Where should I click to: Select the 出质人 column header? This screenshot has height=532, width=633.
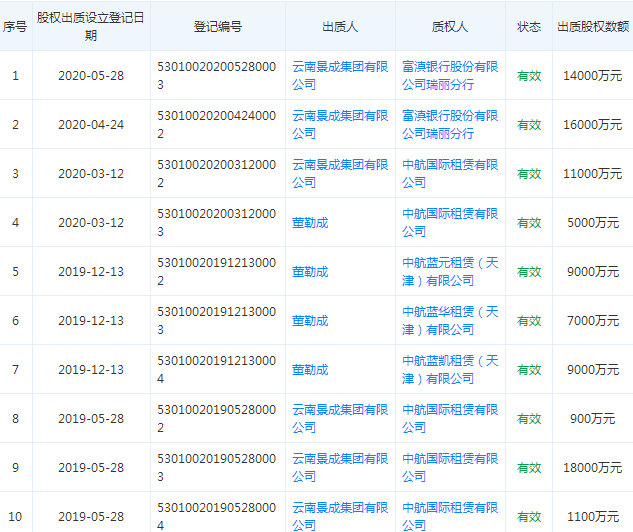tap(340, 27)
